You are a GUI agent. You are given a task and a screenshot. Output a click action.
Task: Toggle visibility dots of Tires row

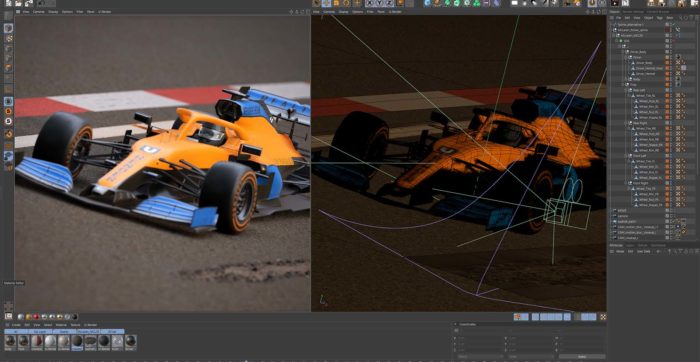tap(671, 84)
